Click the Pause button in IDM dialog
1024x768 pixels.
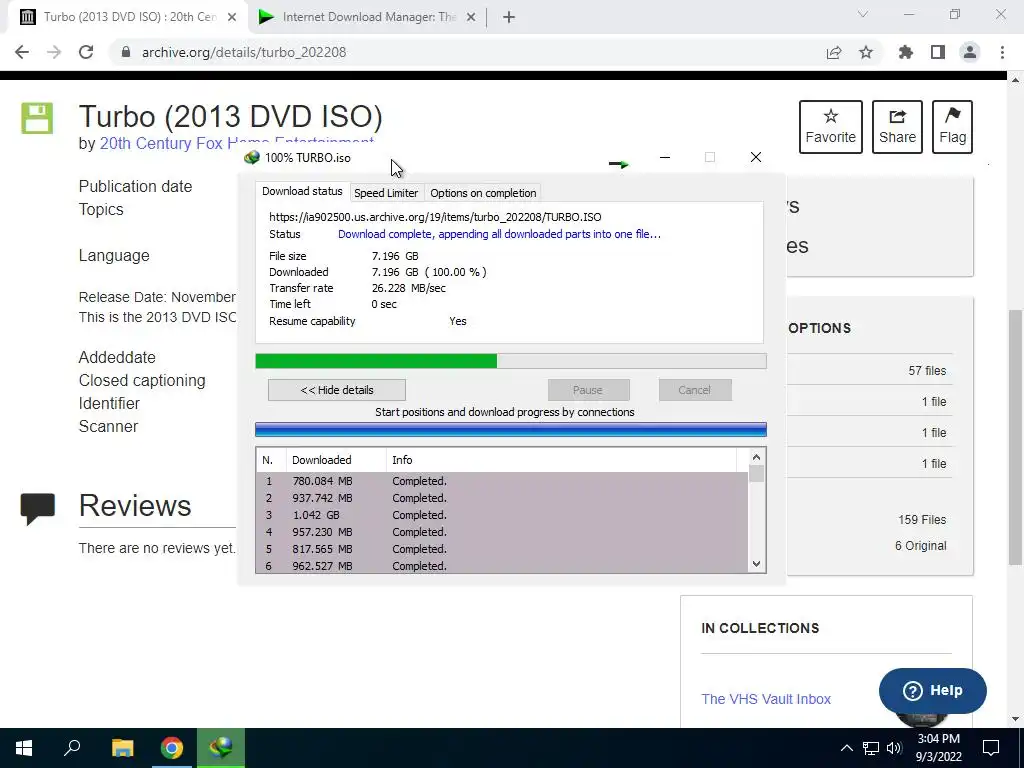point(588,390)
